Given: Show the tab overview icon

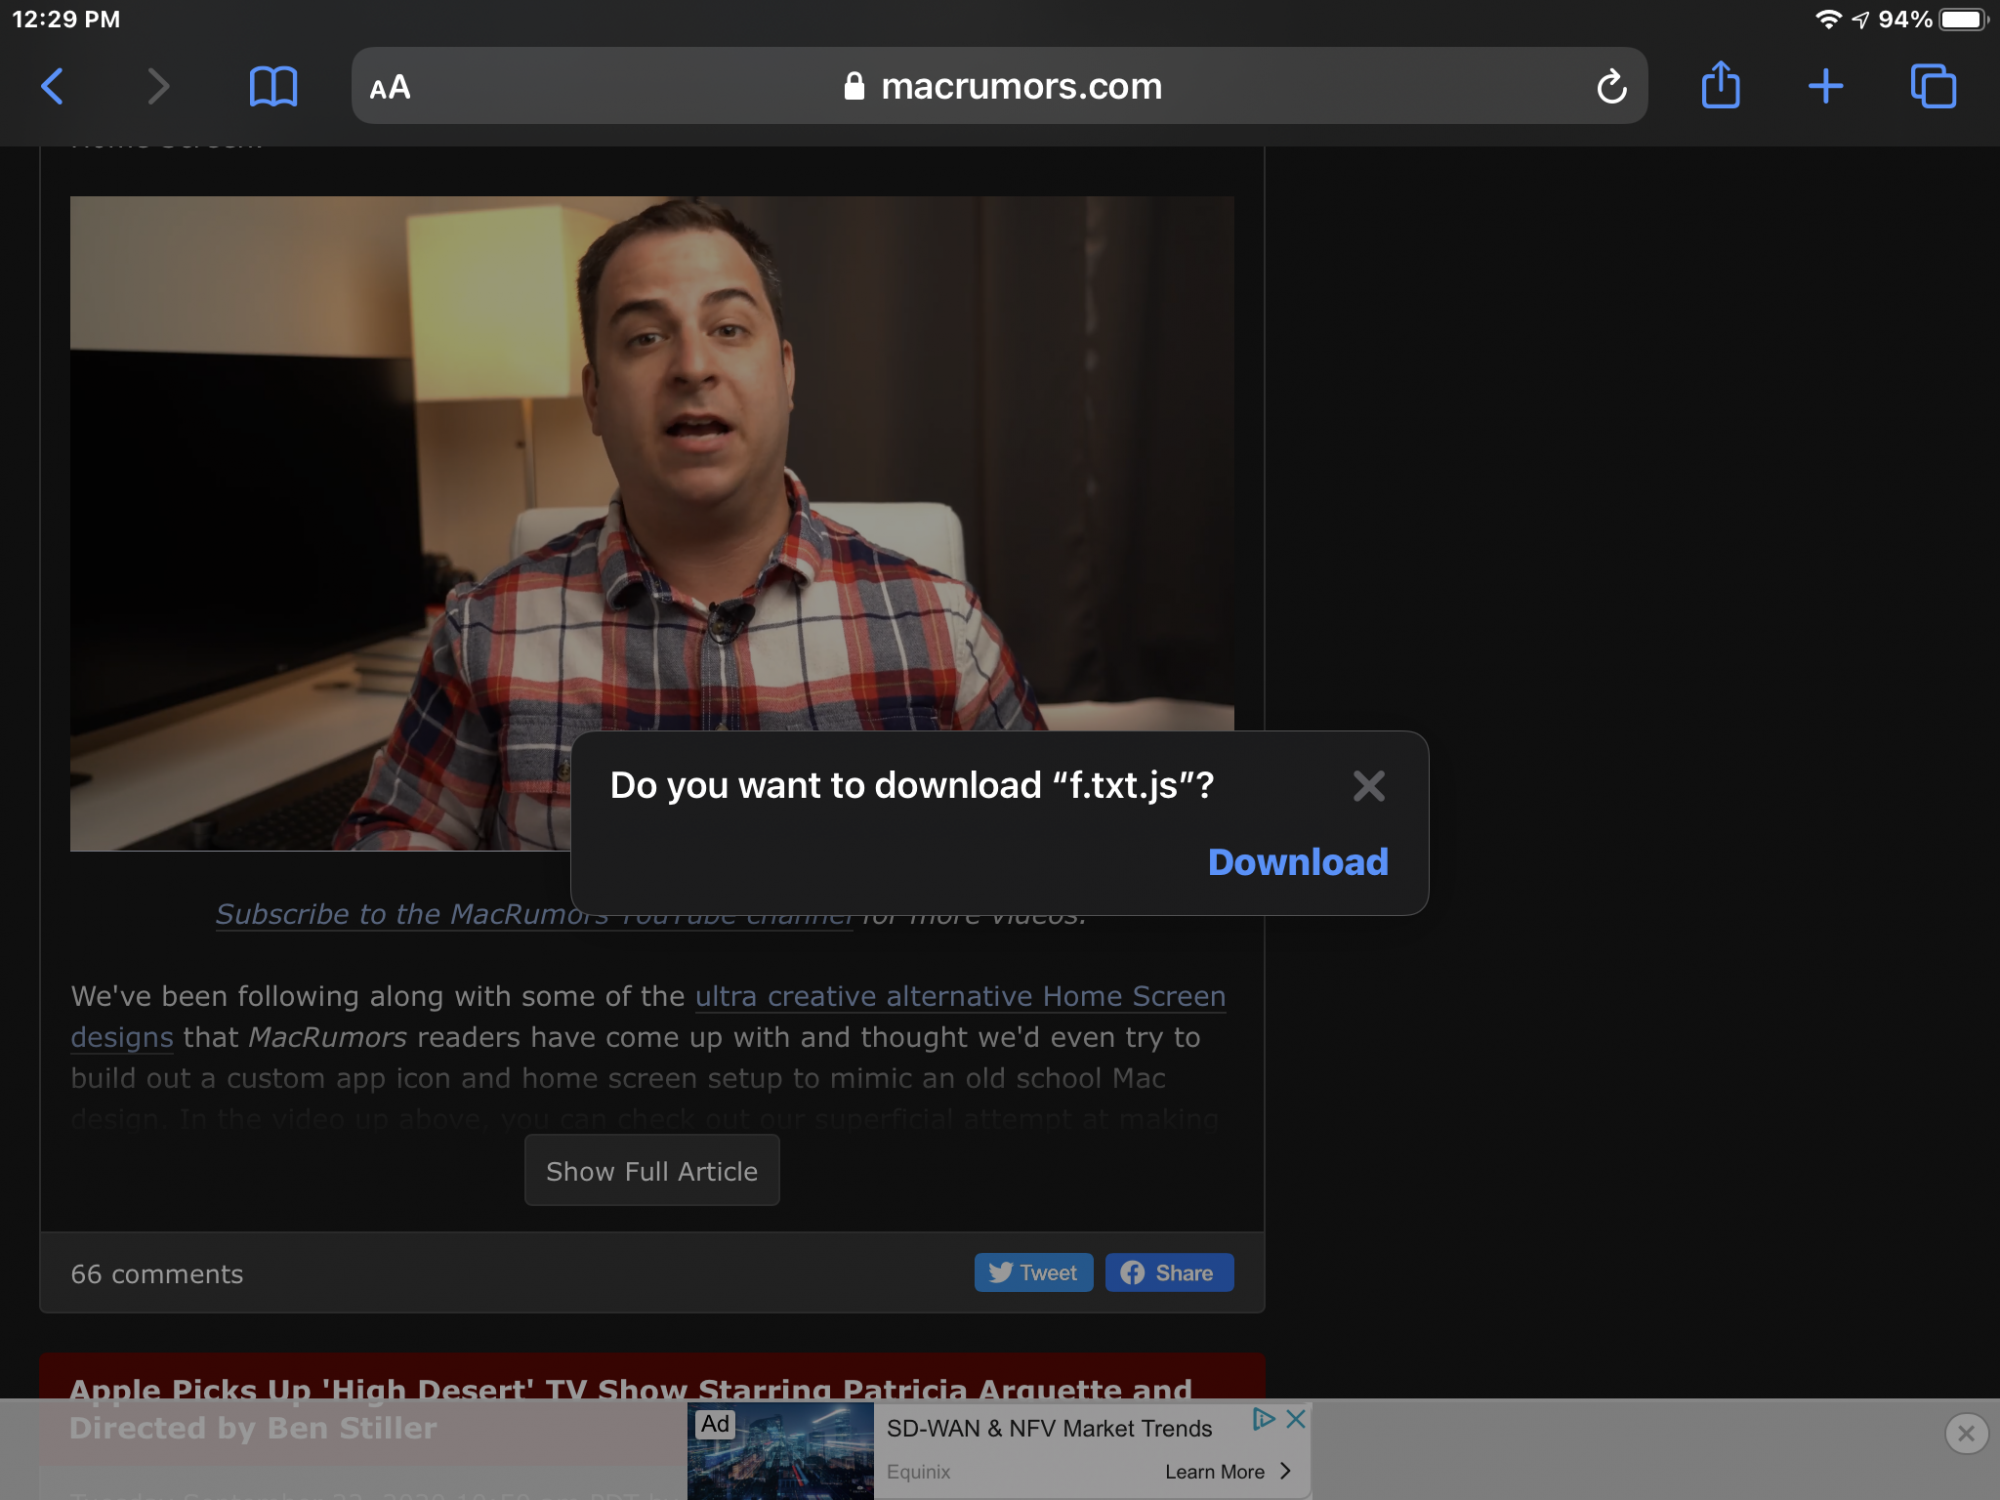Looking at the screenshot, I should 1932,86.
